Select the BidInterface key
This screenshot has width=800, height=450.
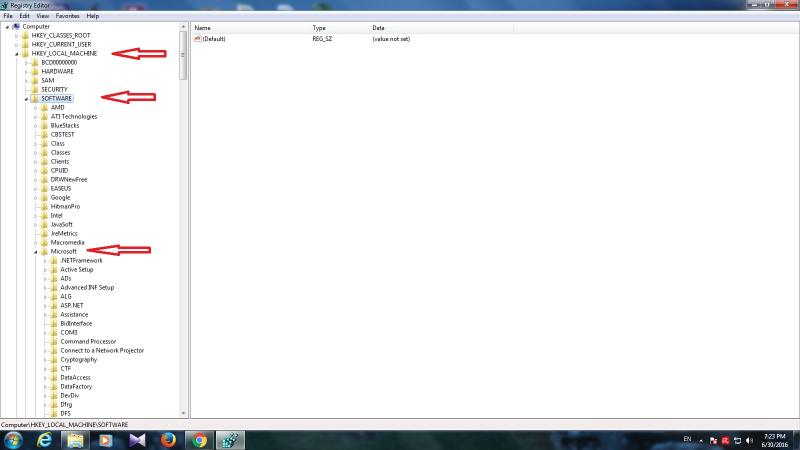point(76,323)
